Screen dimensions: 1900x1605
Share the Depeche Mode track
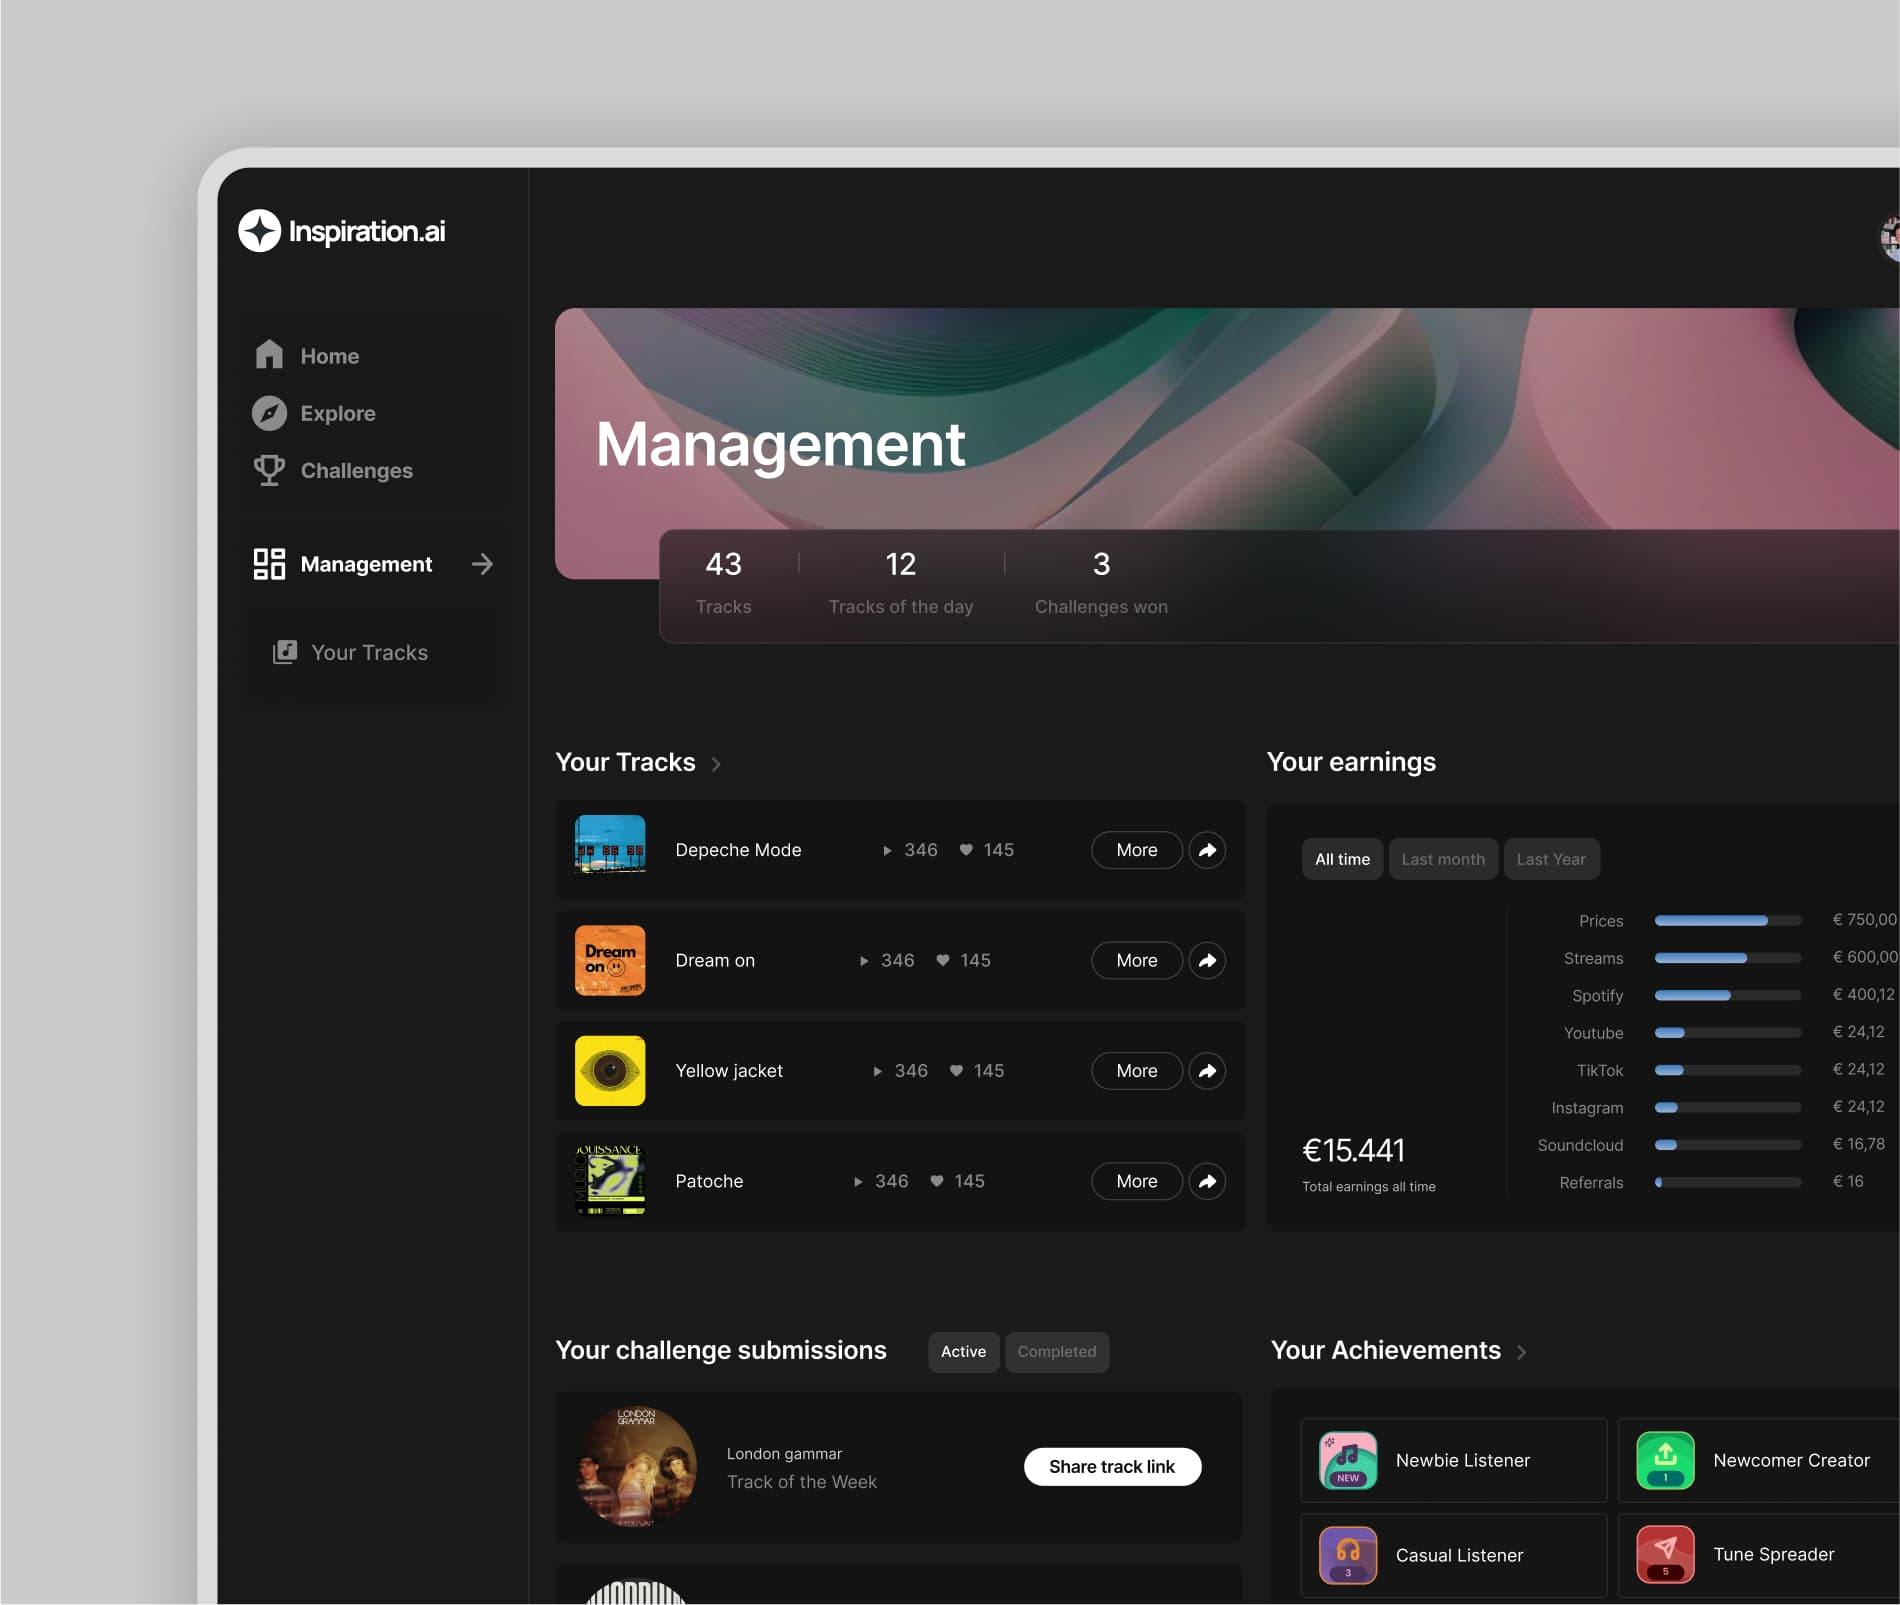tap(1207, 850)
